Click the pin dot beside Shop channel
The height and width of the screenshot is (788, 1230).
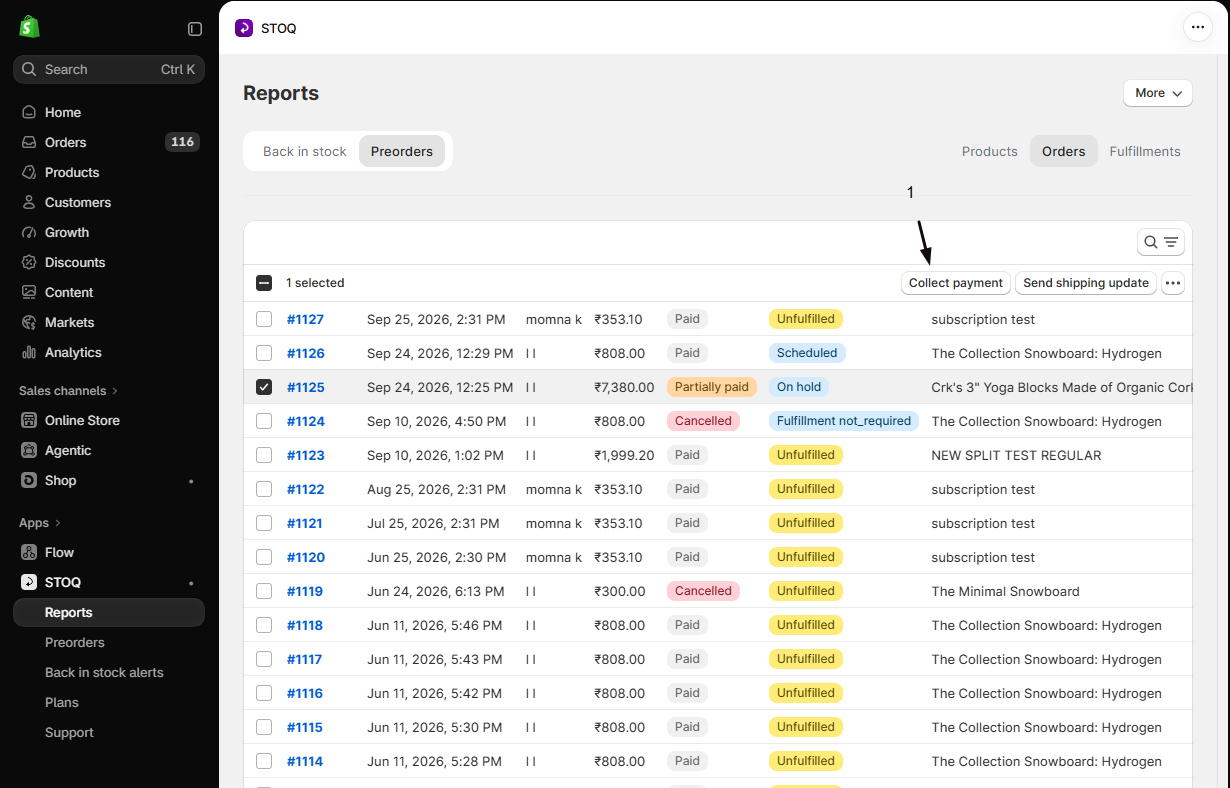click(x=191, y=481)
